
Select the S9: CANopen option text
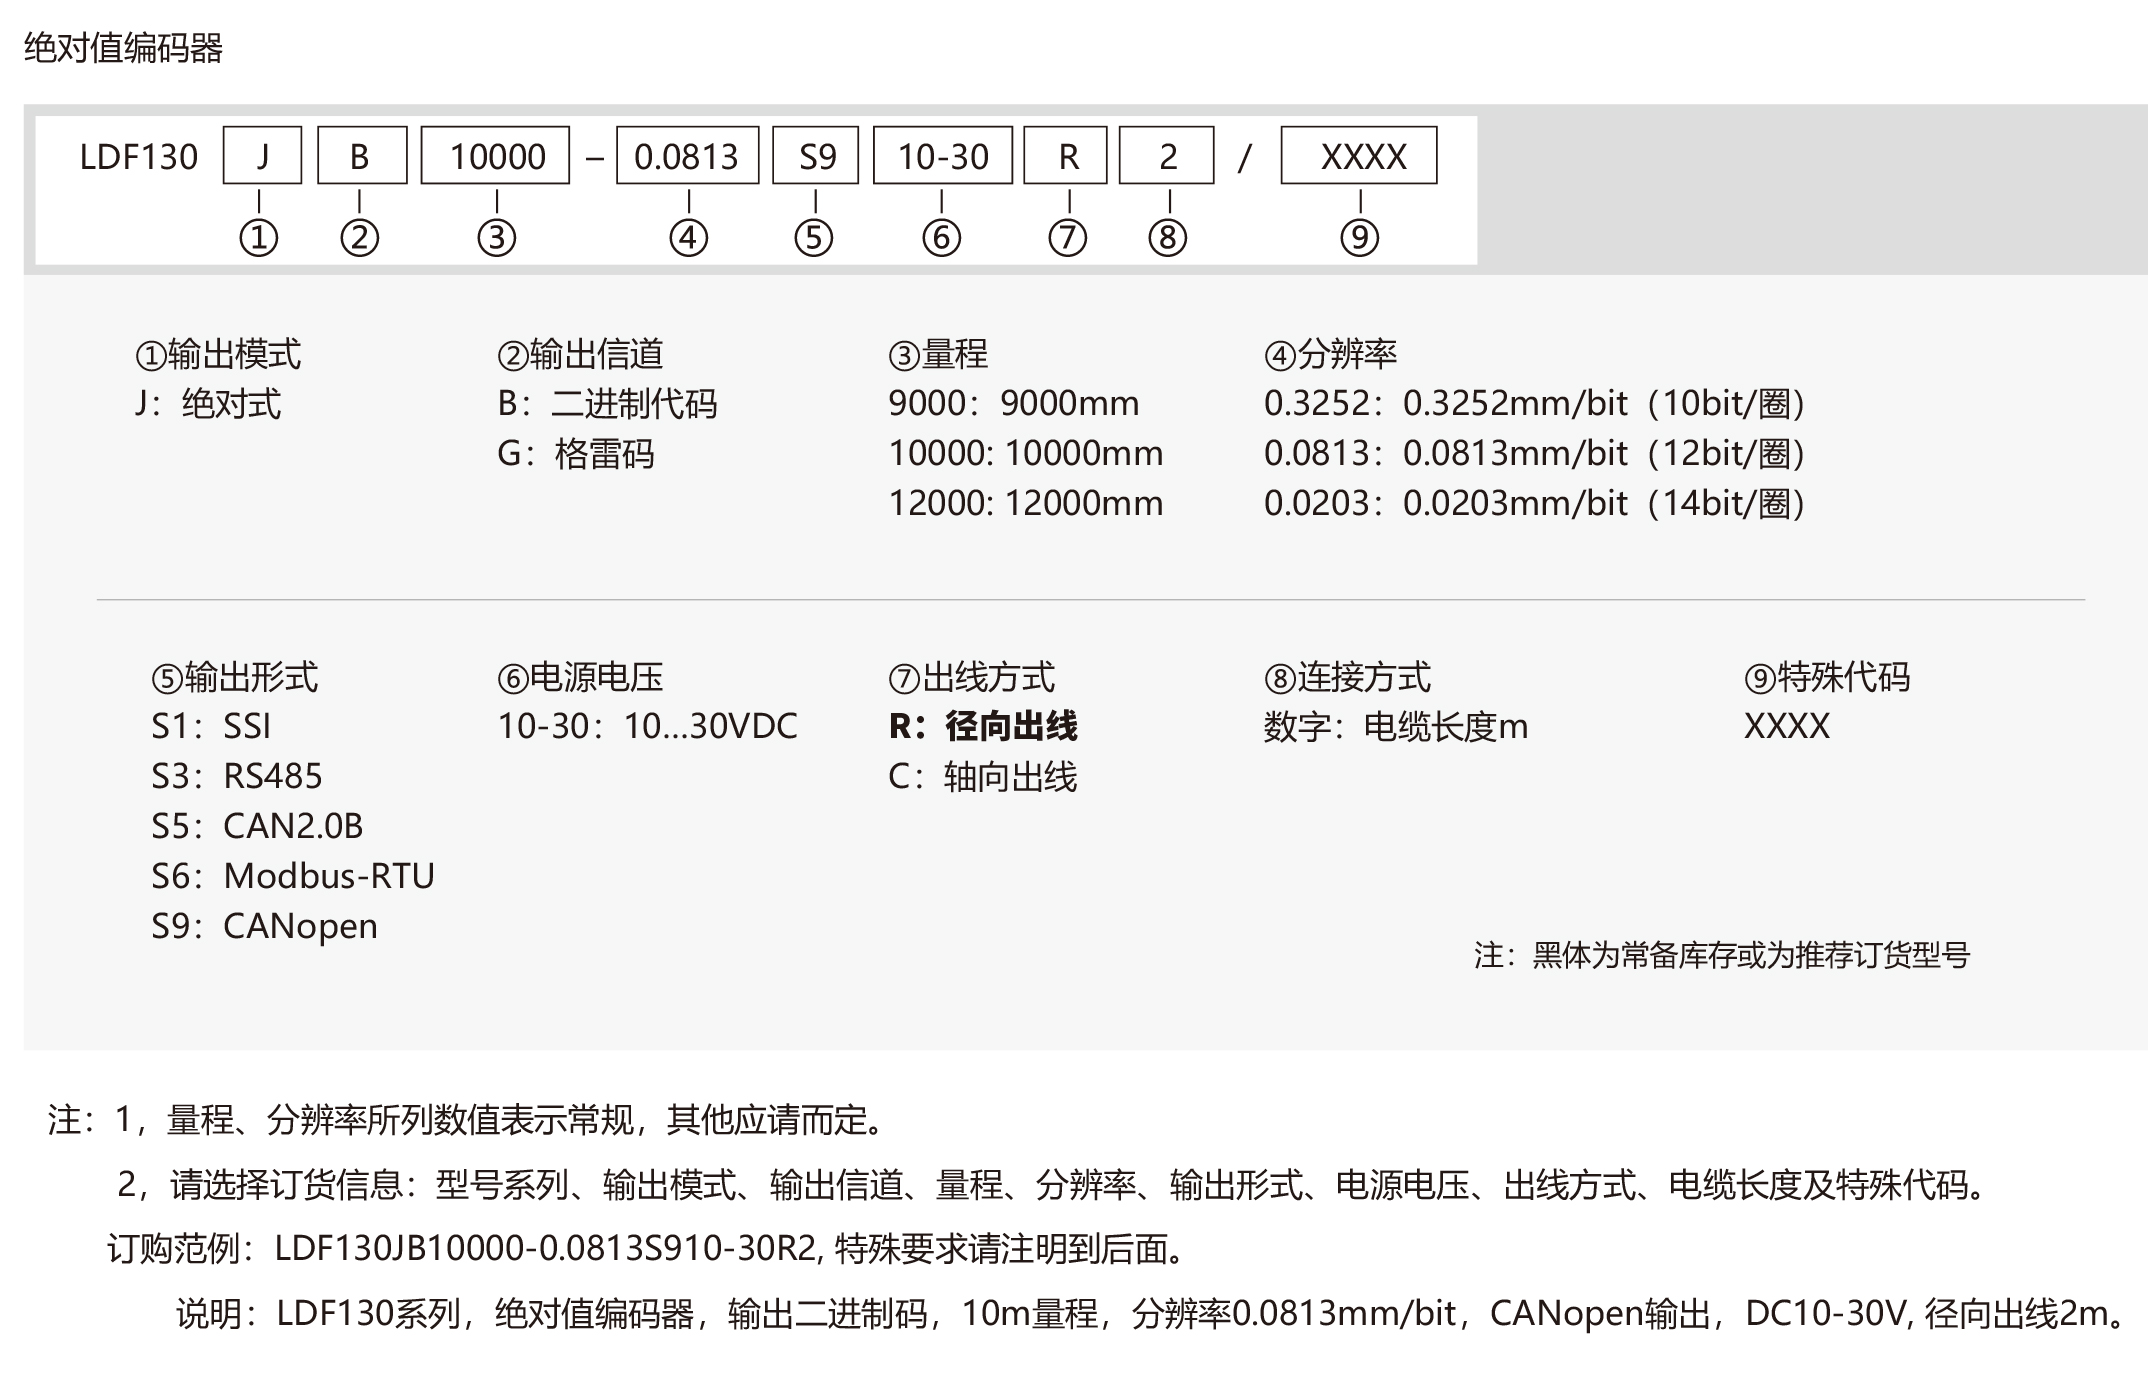coord(265,926)
